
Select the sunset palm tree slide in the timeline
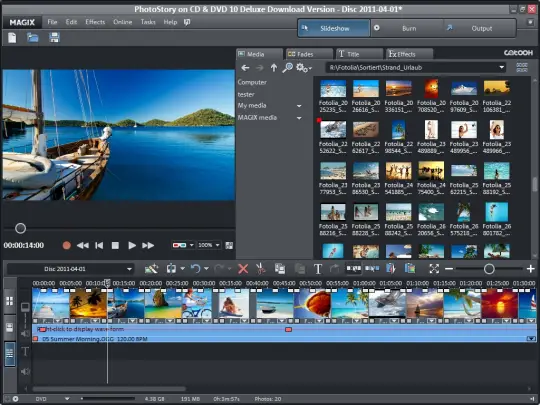tap(88, 303)
